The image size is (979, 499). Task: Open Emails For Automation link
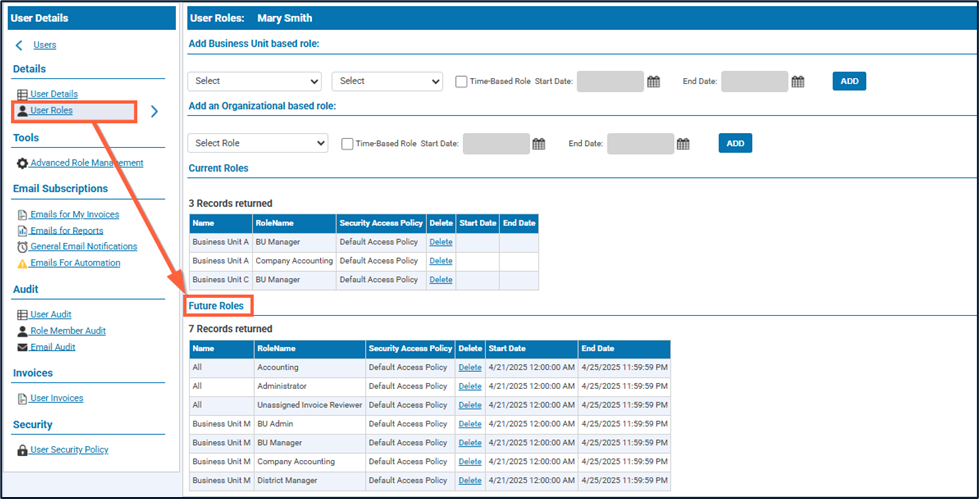(75, 263)
